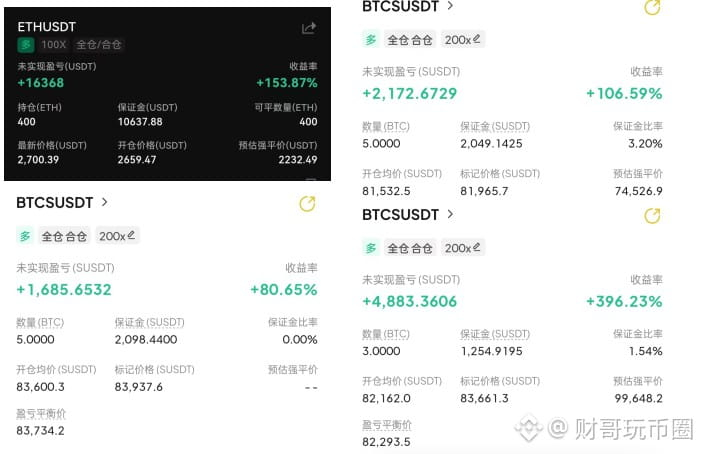Select the 100X leverage tag on ETHUSDT
The width and height of the screenshot is (701, 454).
tap(54, 45)
